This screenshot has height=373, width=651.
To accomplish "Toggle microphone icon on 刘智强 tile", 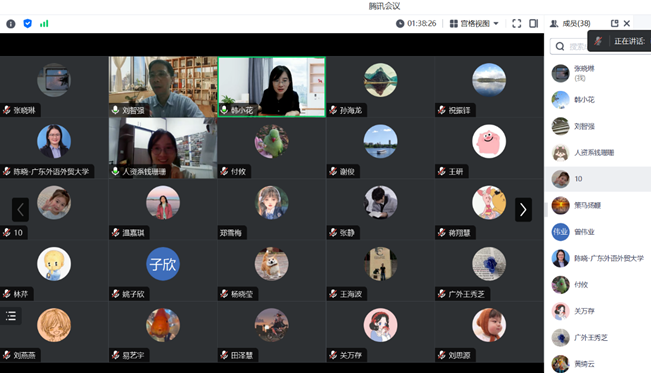I will click(x=115, y=110).
